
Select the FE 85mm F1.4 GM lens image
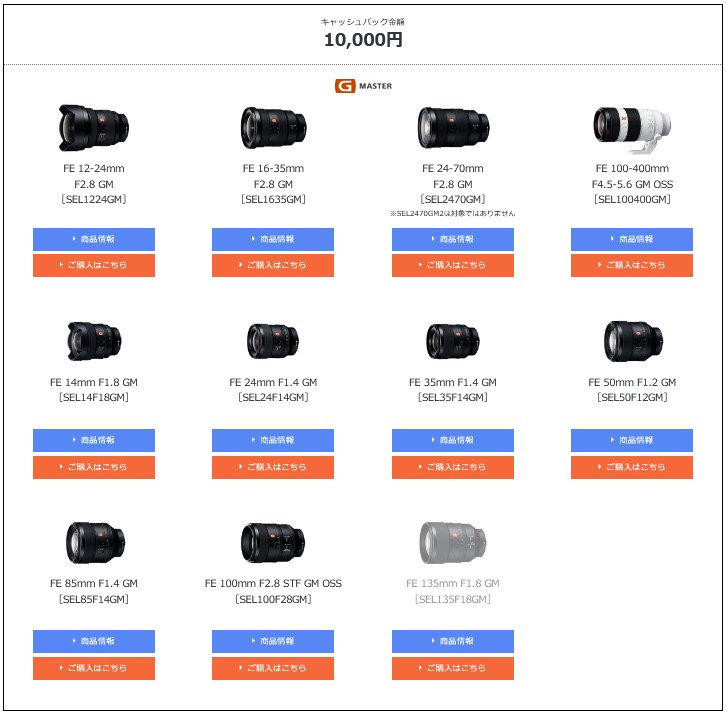click(x=95, y=542)
